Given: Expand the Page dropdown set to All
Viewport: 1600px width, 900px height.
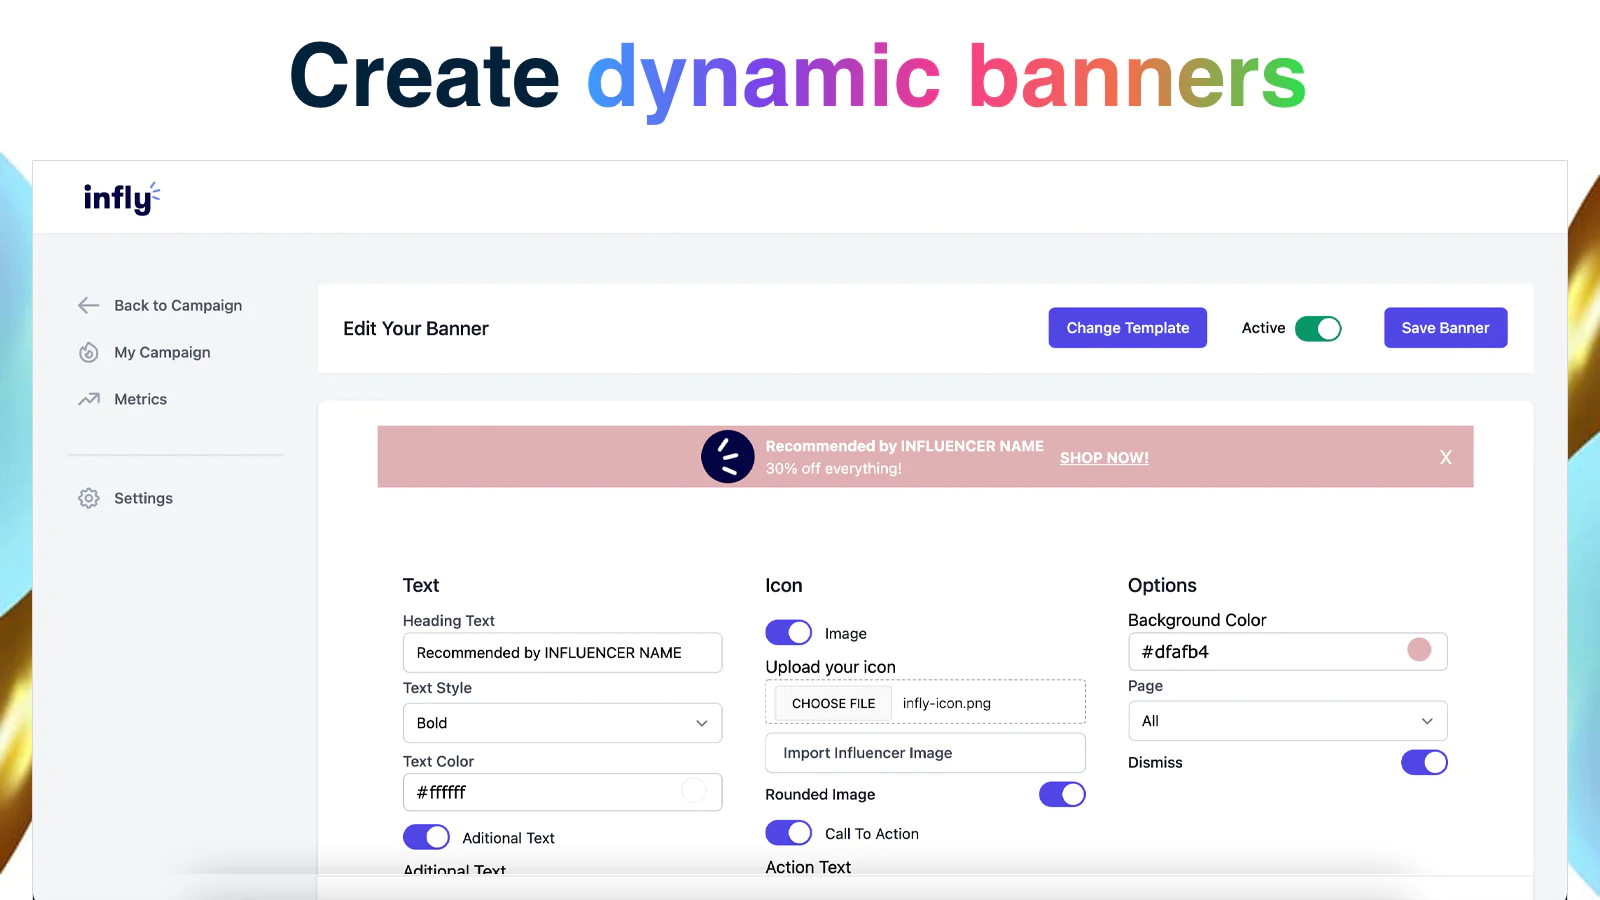Looking at the screenshot, I should pos(1287,721).
